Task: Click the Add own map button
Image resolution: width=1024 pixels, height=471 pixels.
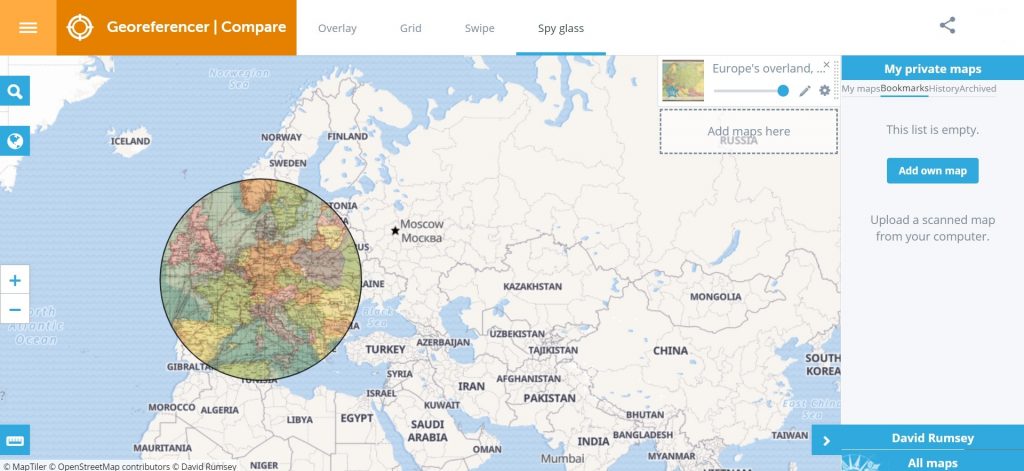Action: pos(933,171)
